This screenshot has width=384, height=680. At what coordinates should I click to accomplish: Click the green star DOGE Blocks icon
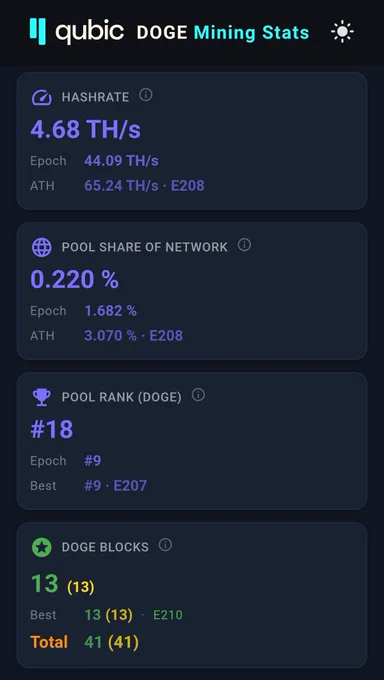(x=42, y=547)
